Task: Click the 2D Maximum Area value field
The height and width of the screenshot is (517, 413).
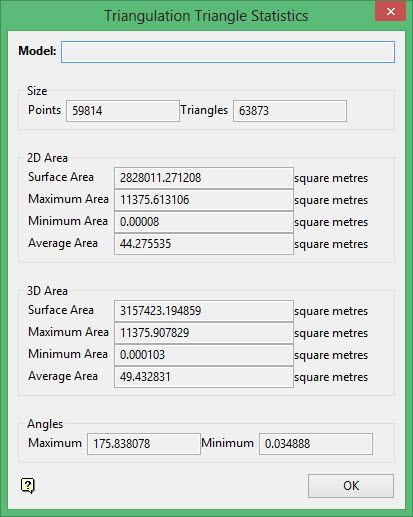Action: pos(204,200)
